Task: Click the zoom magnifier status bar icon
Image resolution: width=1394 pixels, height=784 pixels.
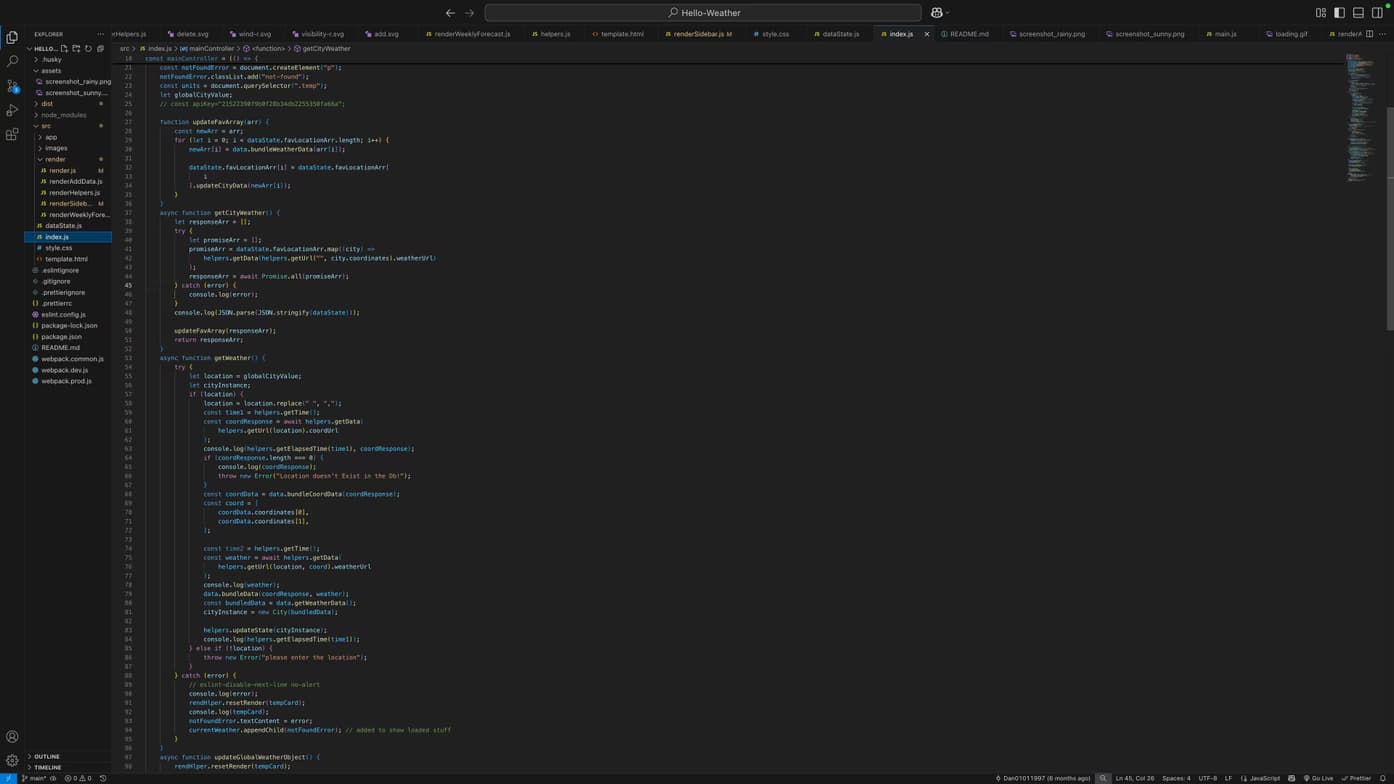Action: (1103, 778)
